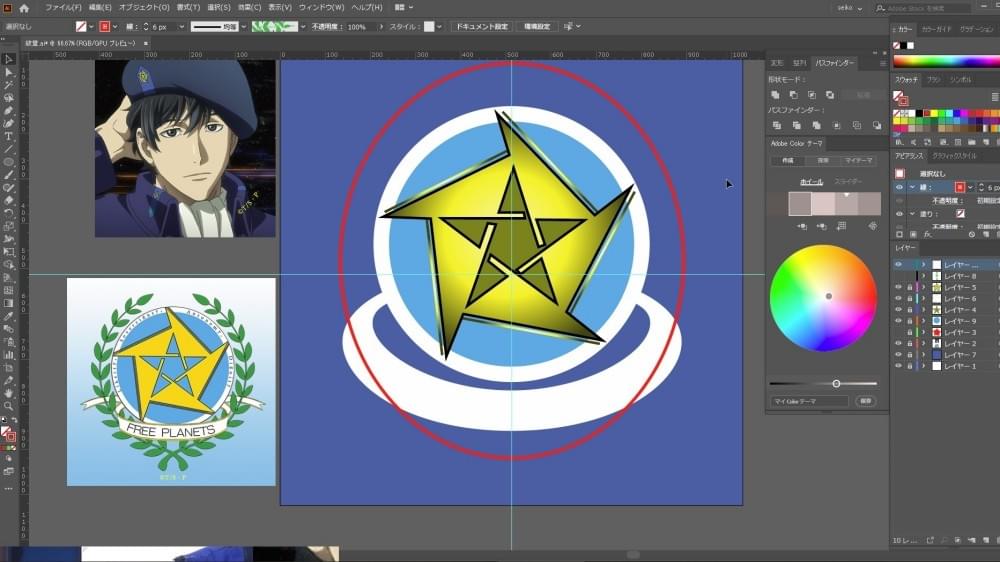Switch to ブラシ tab
The image size is (1000, 562).
tap(934, 80)
